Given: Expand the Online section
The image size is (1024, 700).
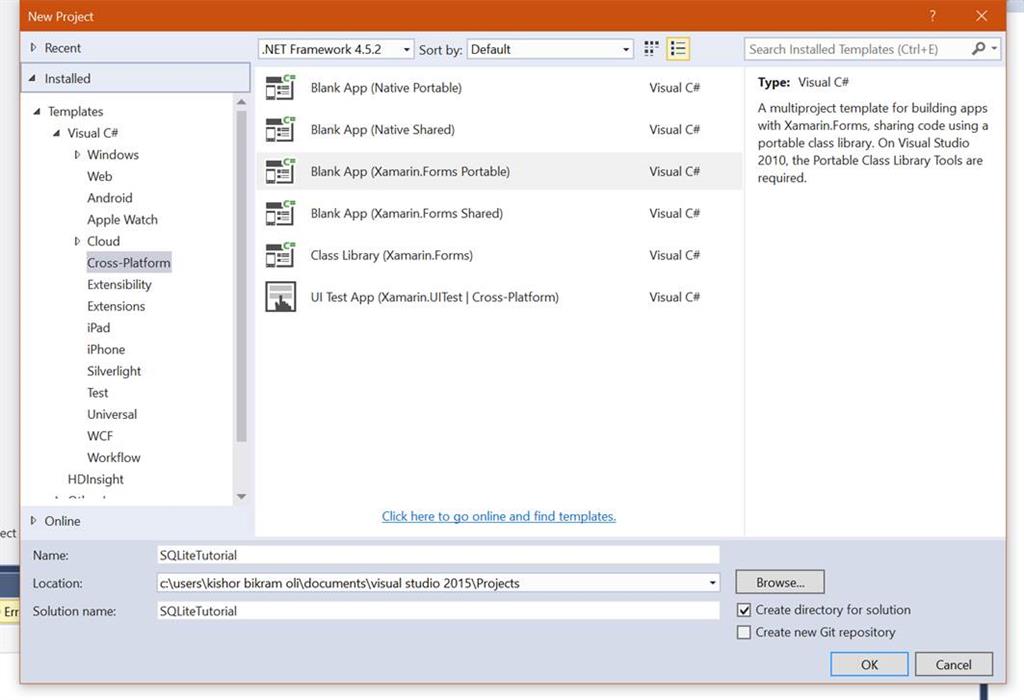Looking at the screenshot, I should pos(33,520).
